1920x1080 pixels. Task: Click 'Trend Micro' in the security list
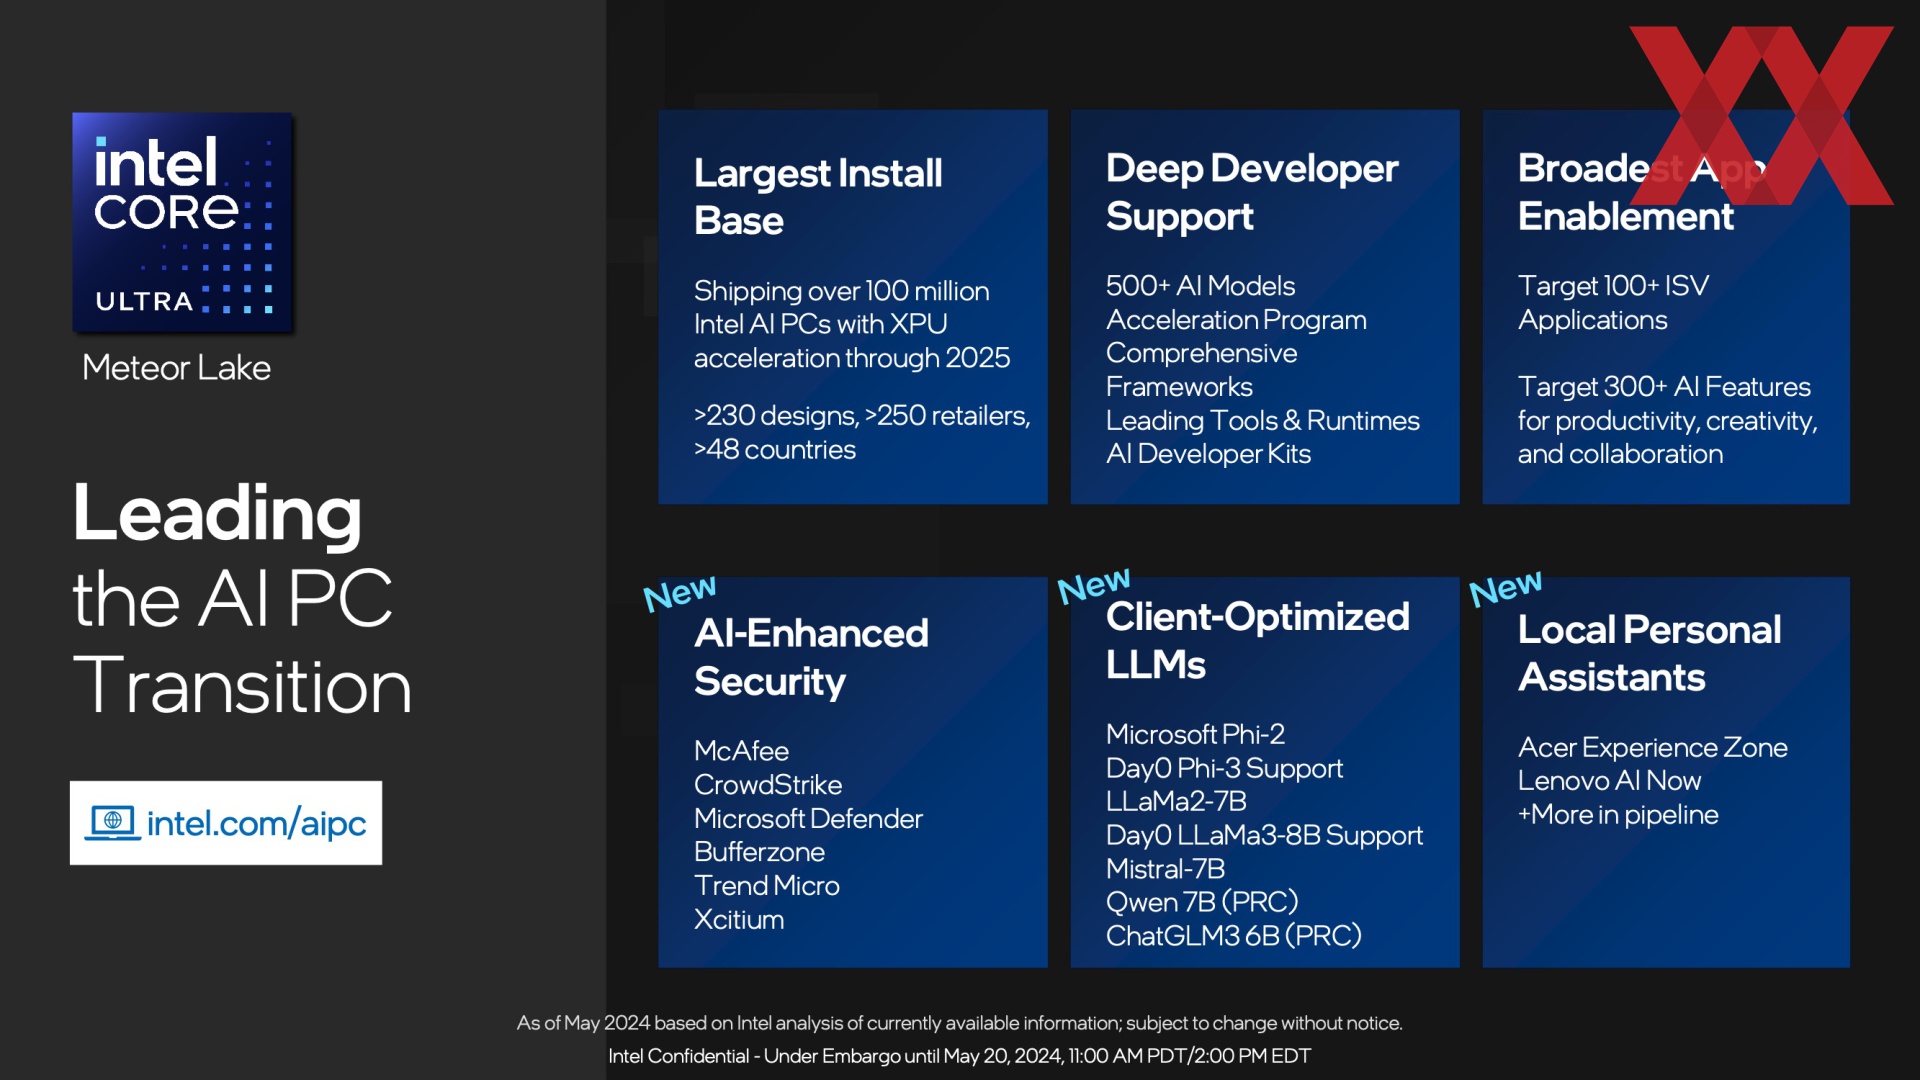click(x=766, y=886)
